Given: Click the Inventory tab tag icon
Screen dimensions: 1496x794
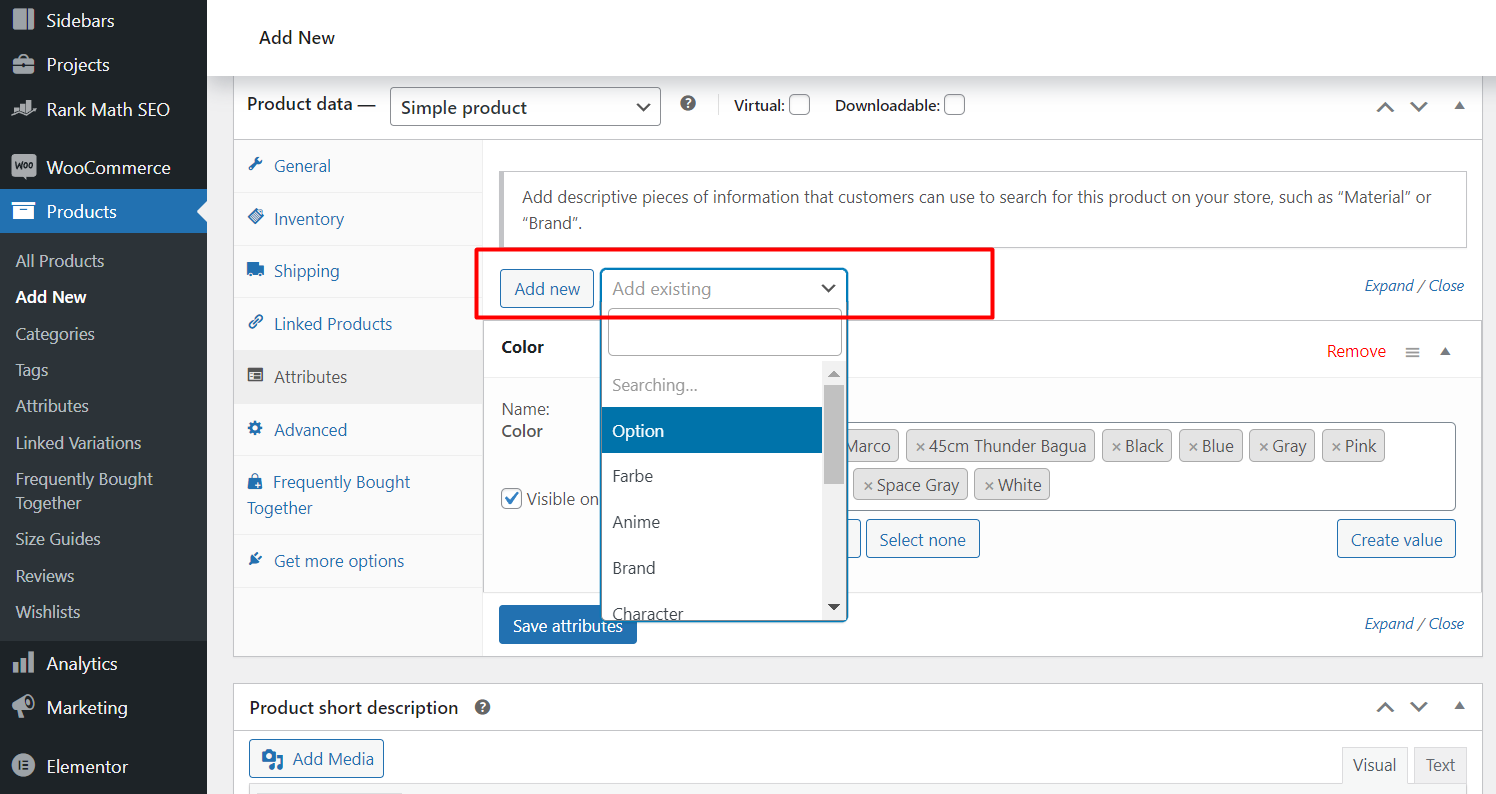Looking at the screenshot, I should click(255, 217).
